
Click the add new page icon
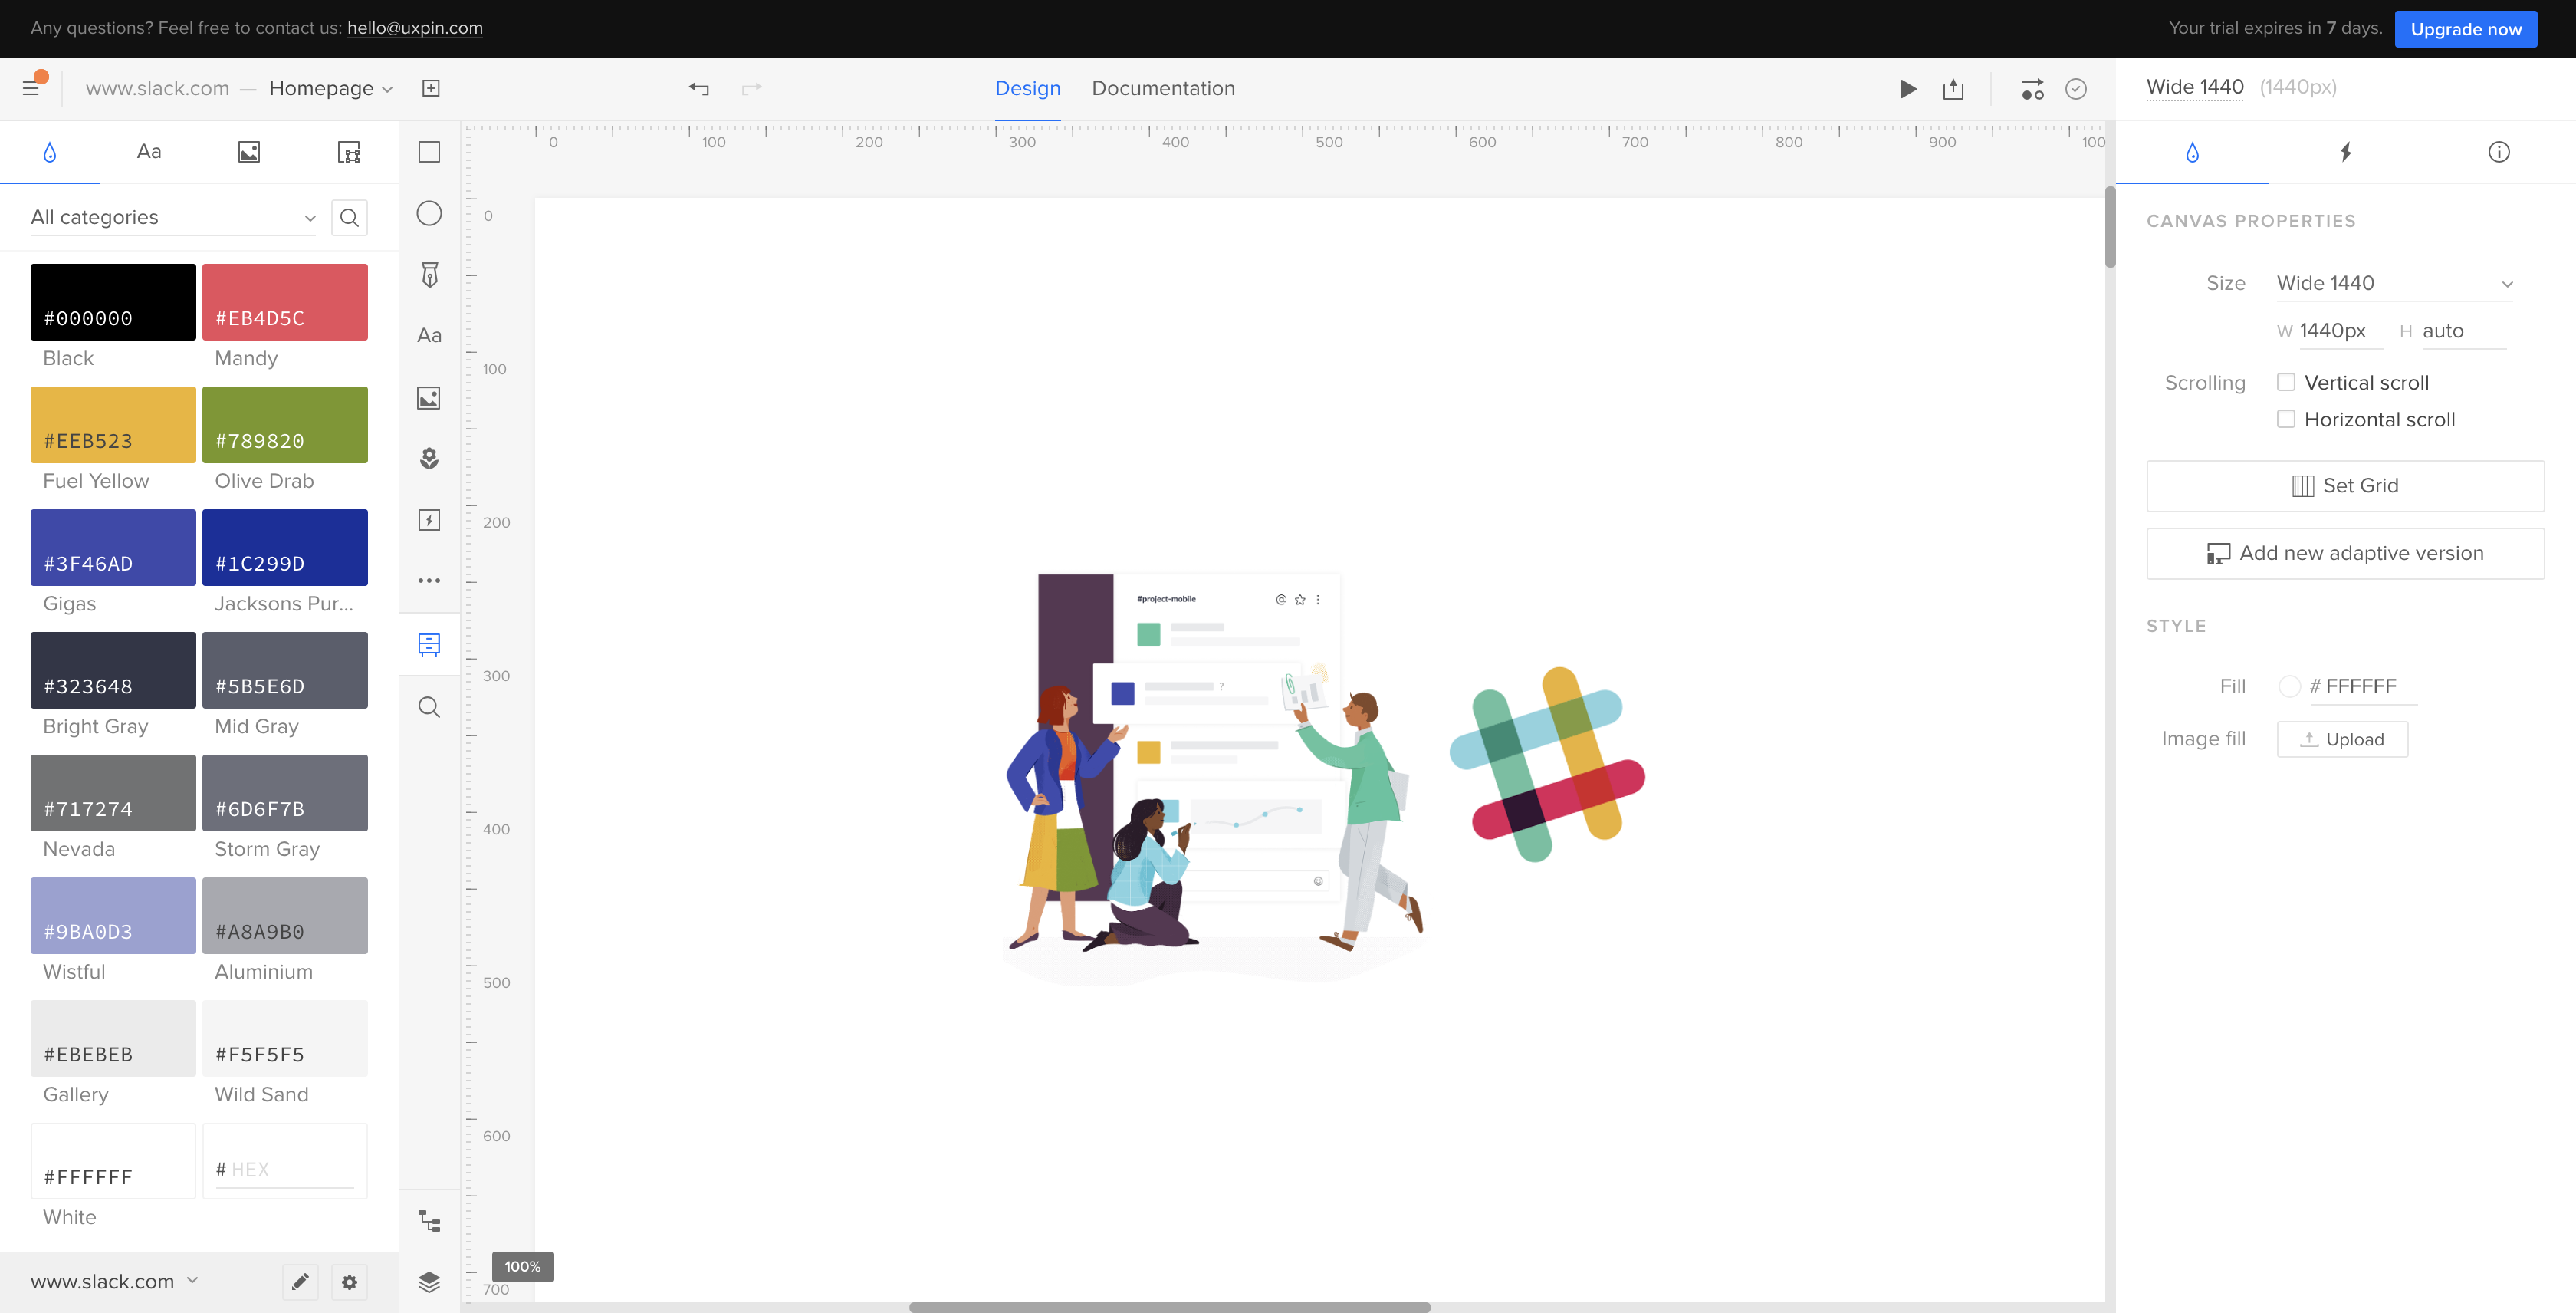pos(430,88)
